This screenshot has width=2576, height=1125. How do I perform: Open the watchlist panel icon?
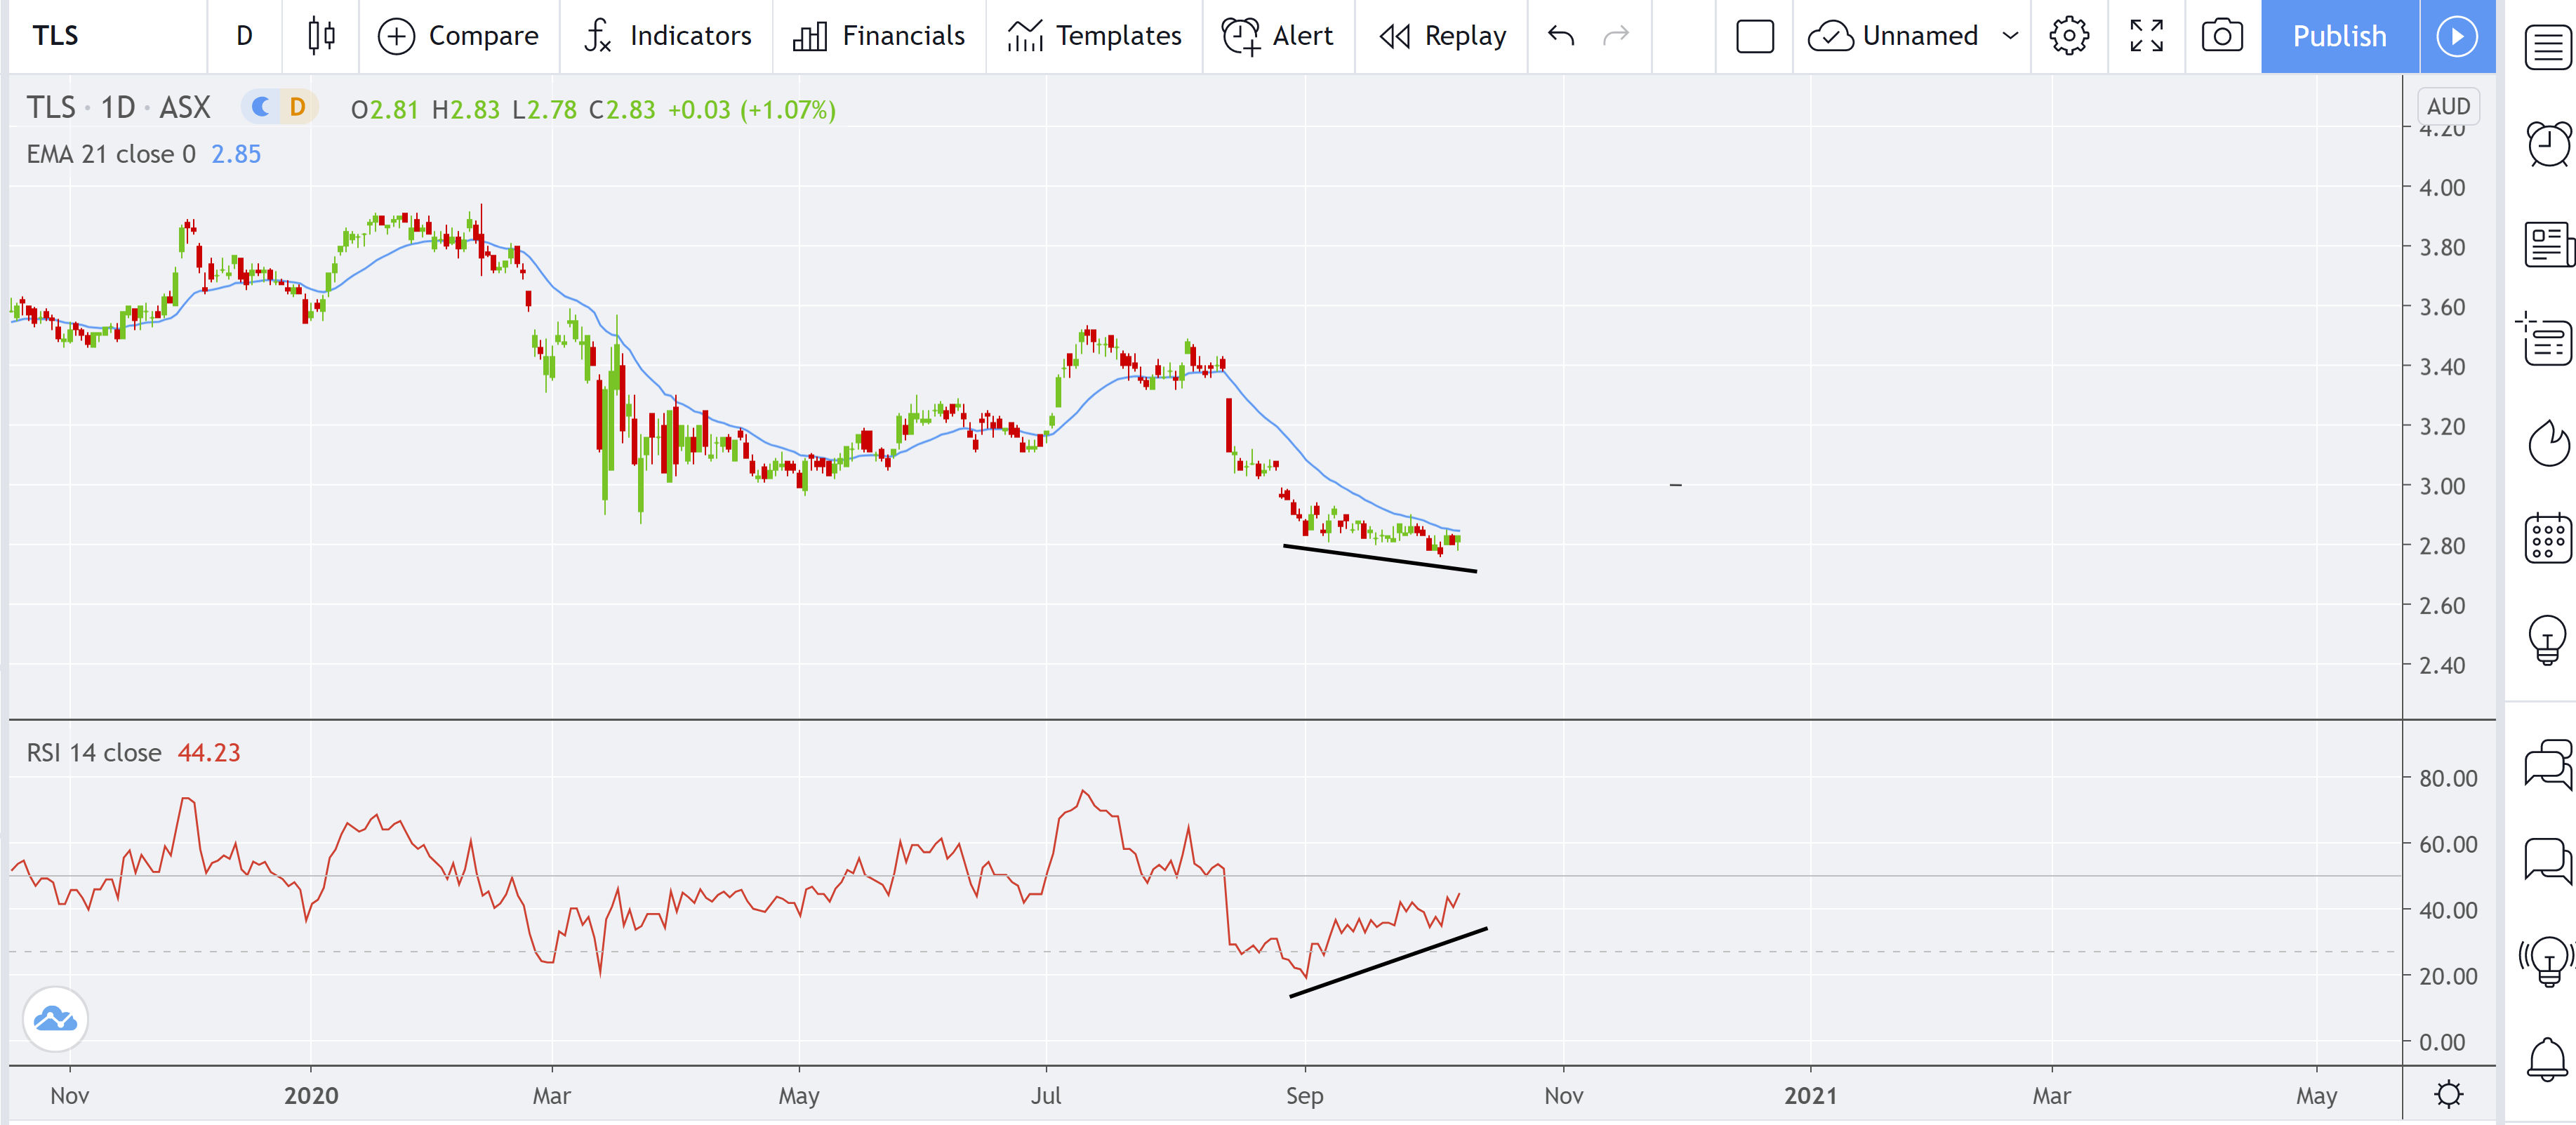coord(2548,46)
